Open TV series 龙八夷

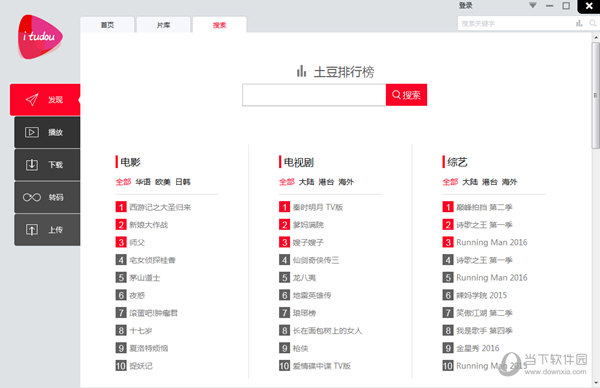pos(304,278)
